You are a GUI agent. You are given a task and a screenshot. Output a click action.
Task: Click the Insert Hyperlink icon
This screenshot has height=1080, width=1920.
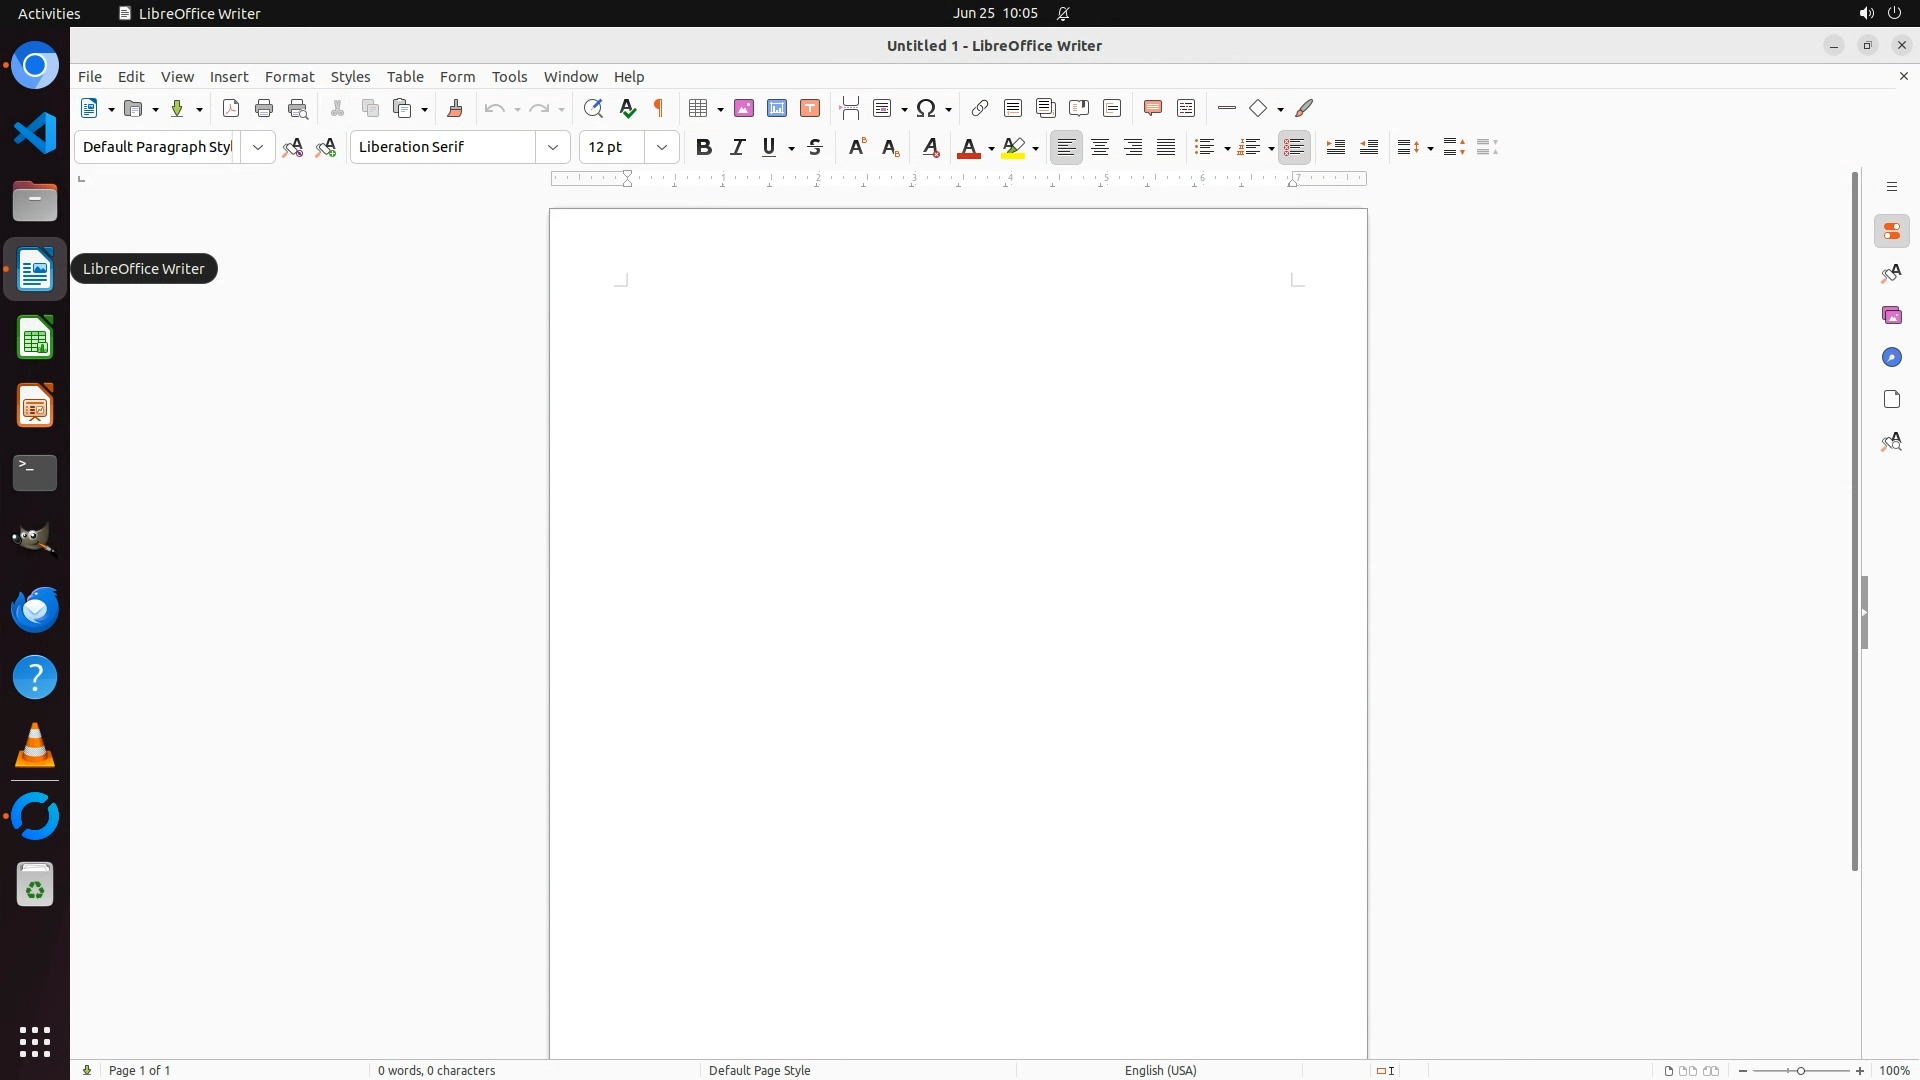click(980, 109)
